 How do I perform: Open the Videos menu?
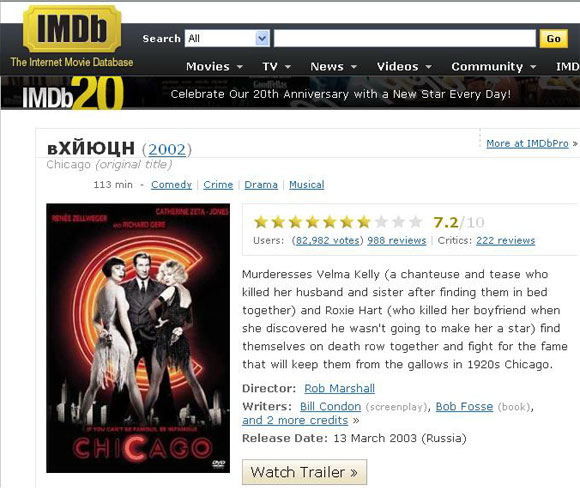(x=404, y=67)
